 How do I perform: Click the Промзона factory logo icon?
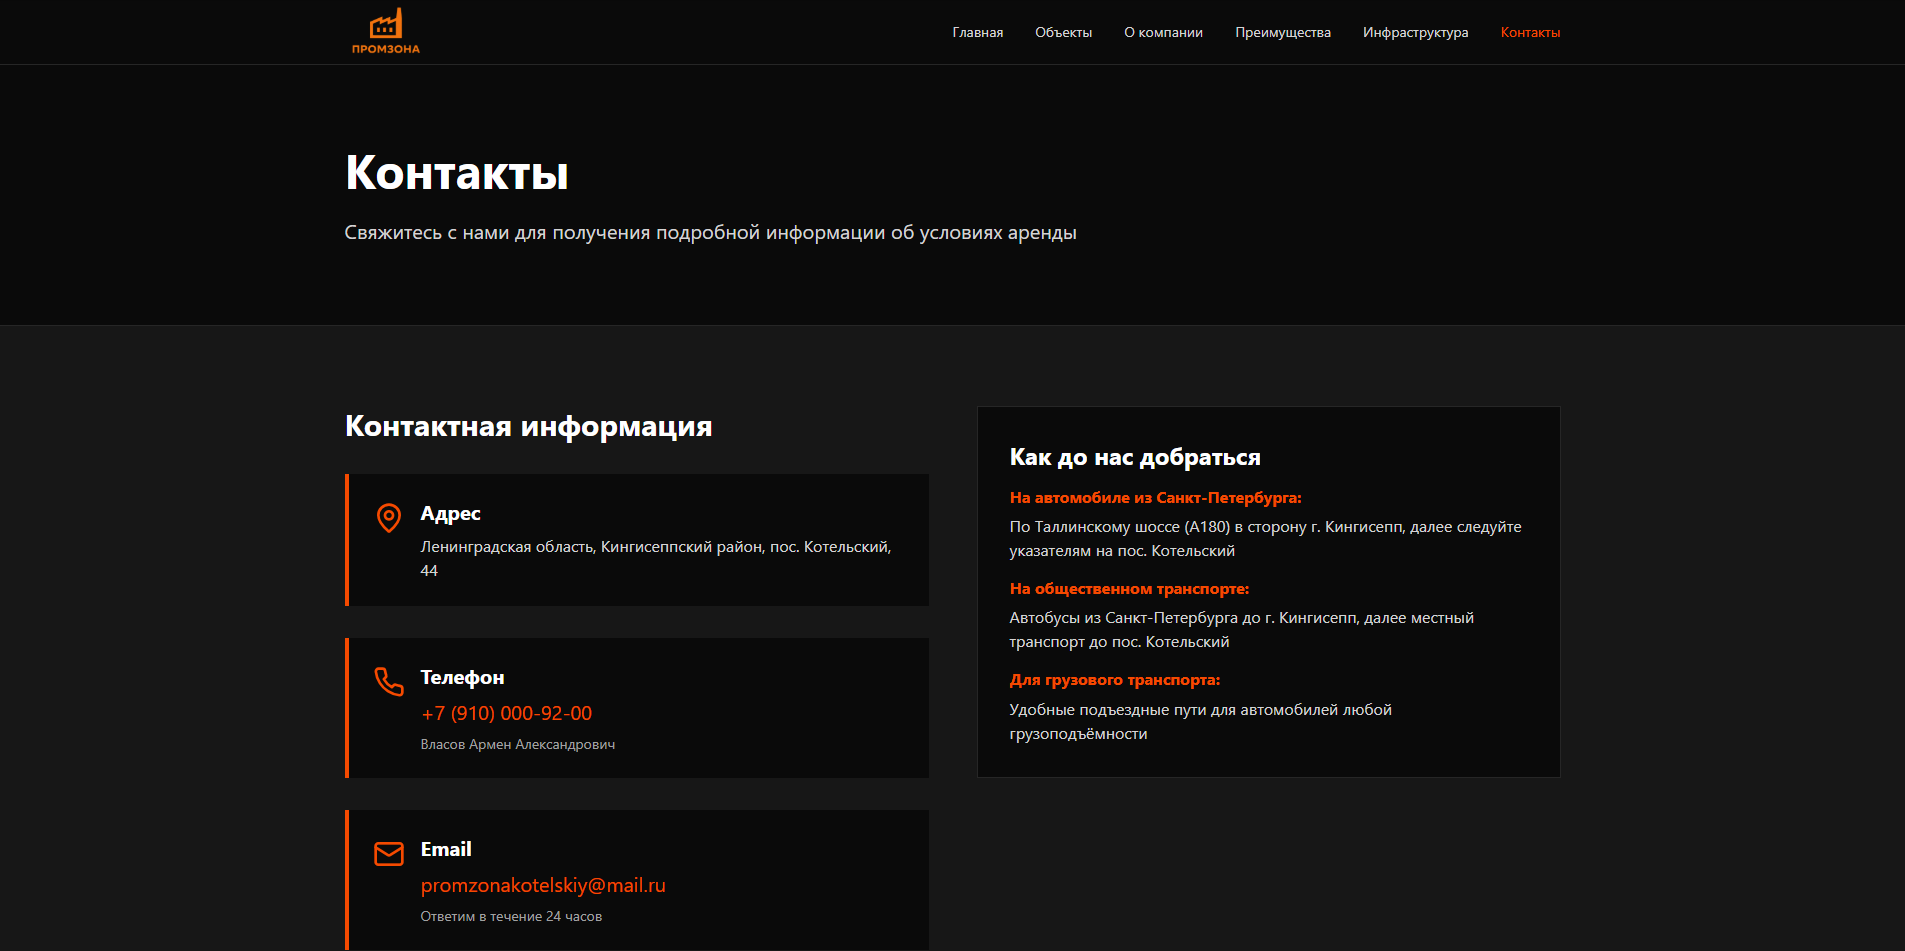[385, 25]
